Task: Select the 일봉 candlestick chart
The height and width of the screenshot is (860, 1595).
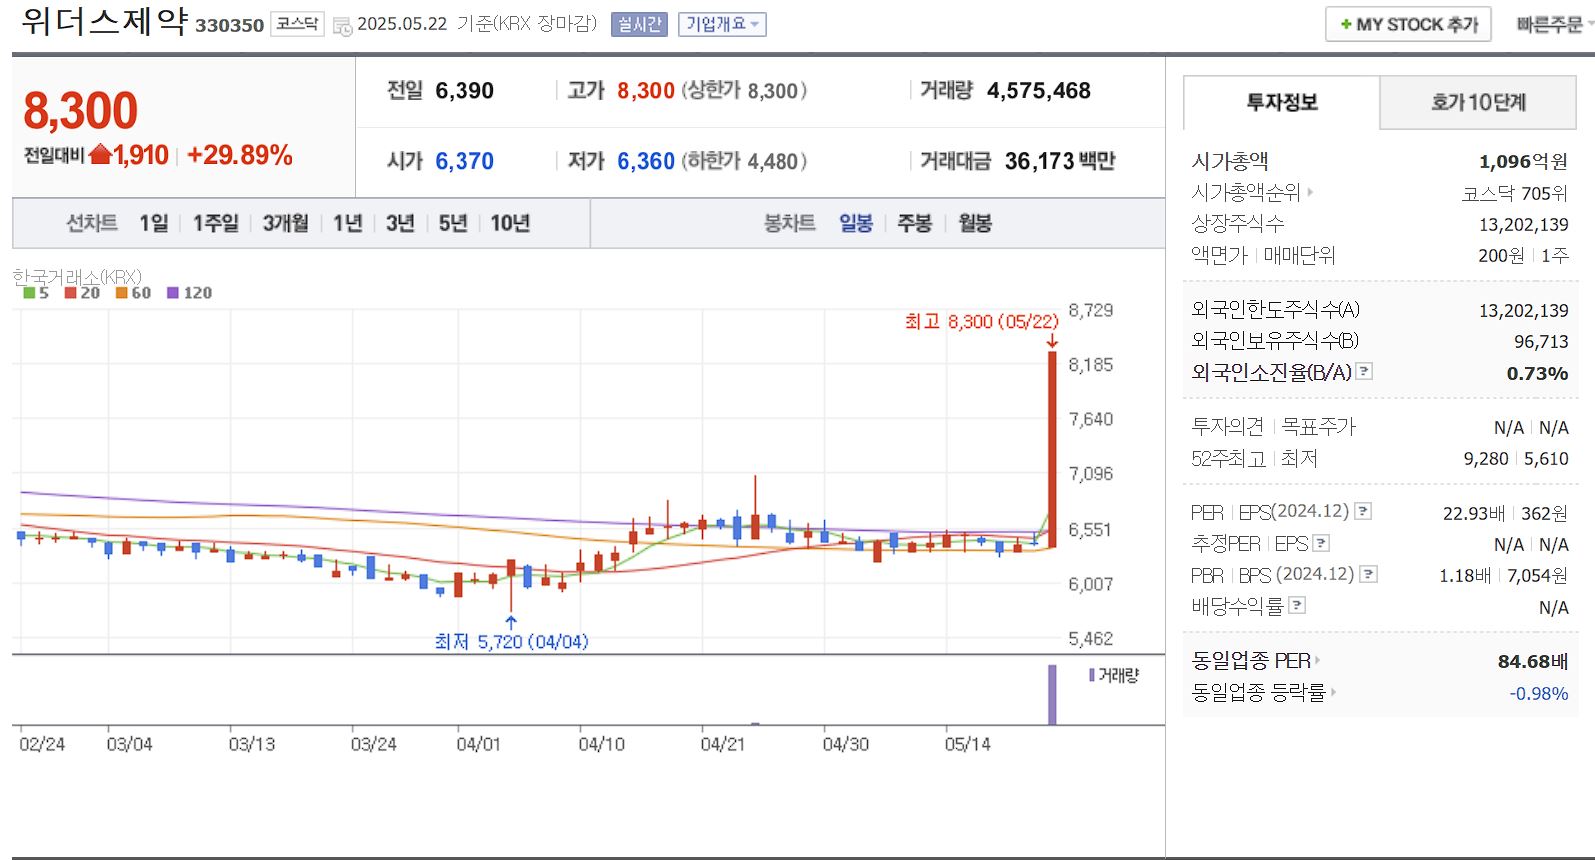Action: point(856,223)
